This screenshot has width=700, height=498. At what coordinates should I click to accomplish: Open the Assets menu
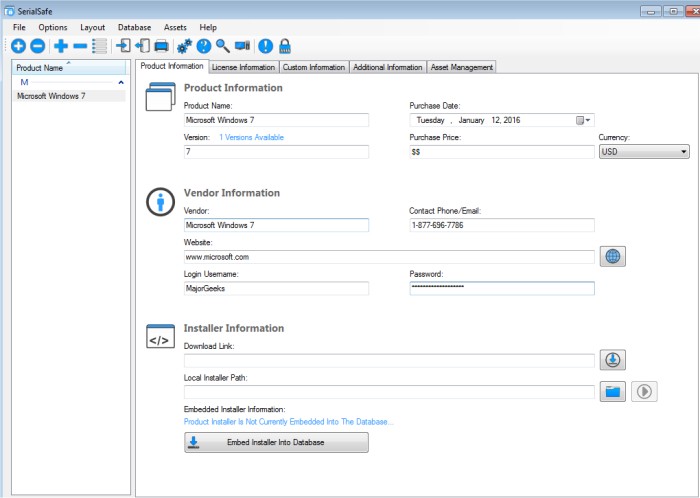pos(175,27)
